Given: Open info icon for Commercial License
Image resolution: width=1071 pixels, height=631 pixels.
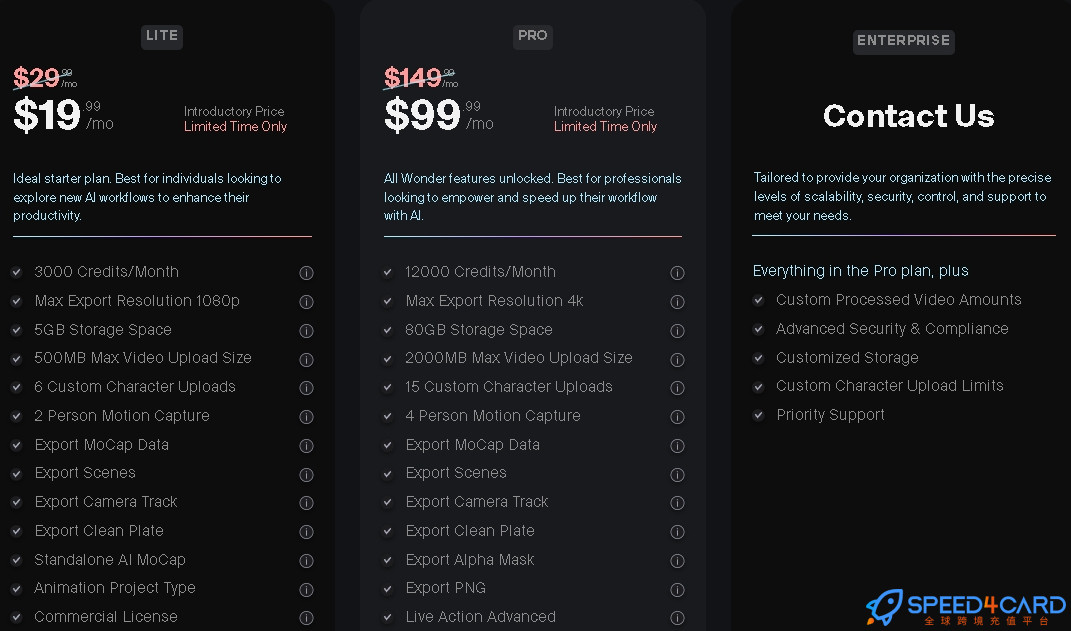Looking at the screenshot, I should tap(307, 617).
